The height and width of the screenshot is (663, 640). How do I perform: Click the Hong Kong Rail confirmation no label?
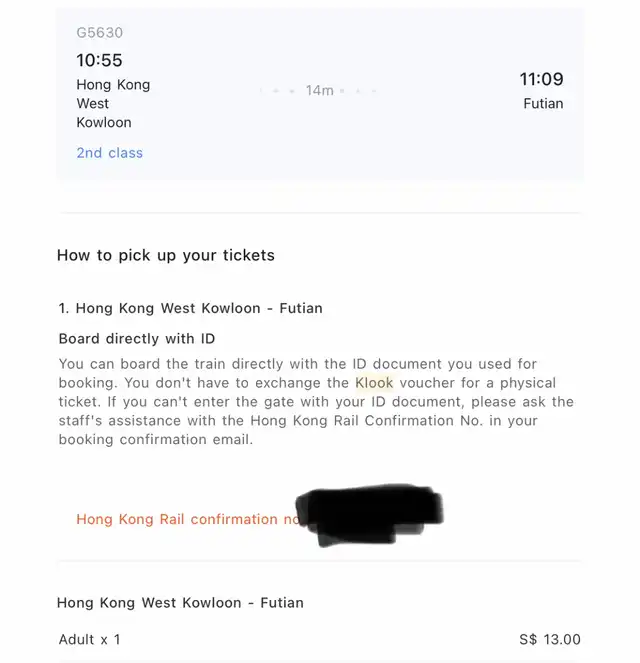(188, 519)
